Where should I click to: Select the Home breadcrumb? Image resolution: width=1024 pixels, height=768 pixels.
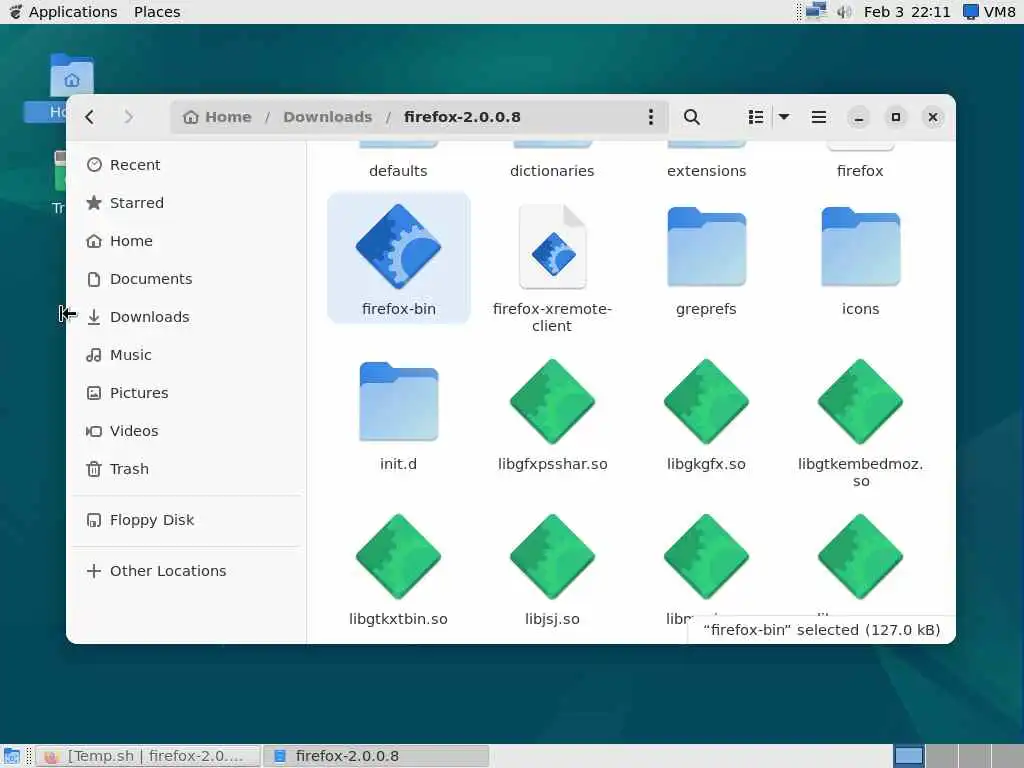(217, 117)
